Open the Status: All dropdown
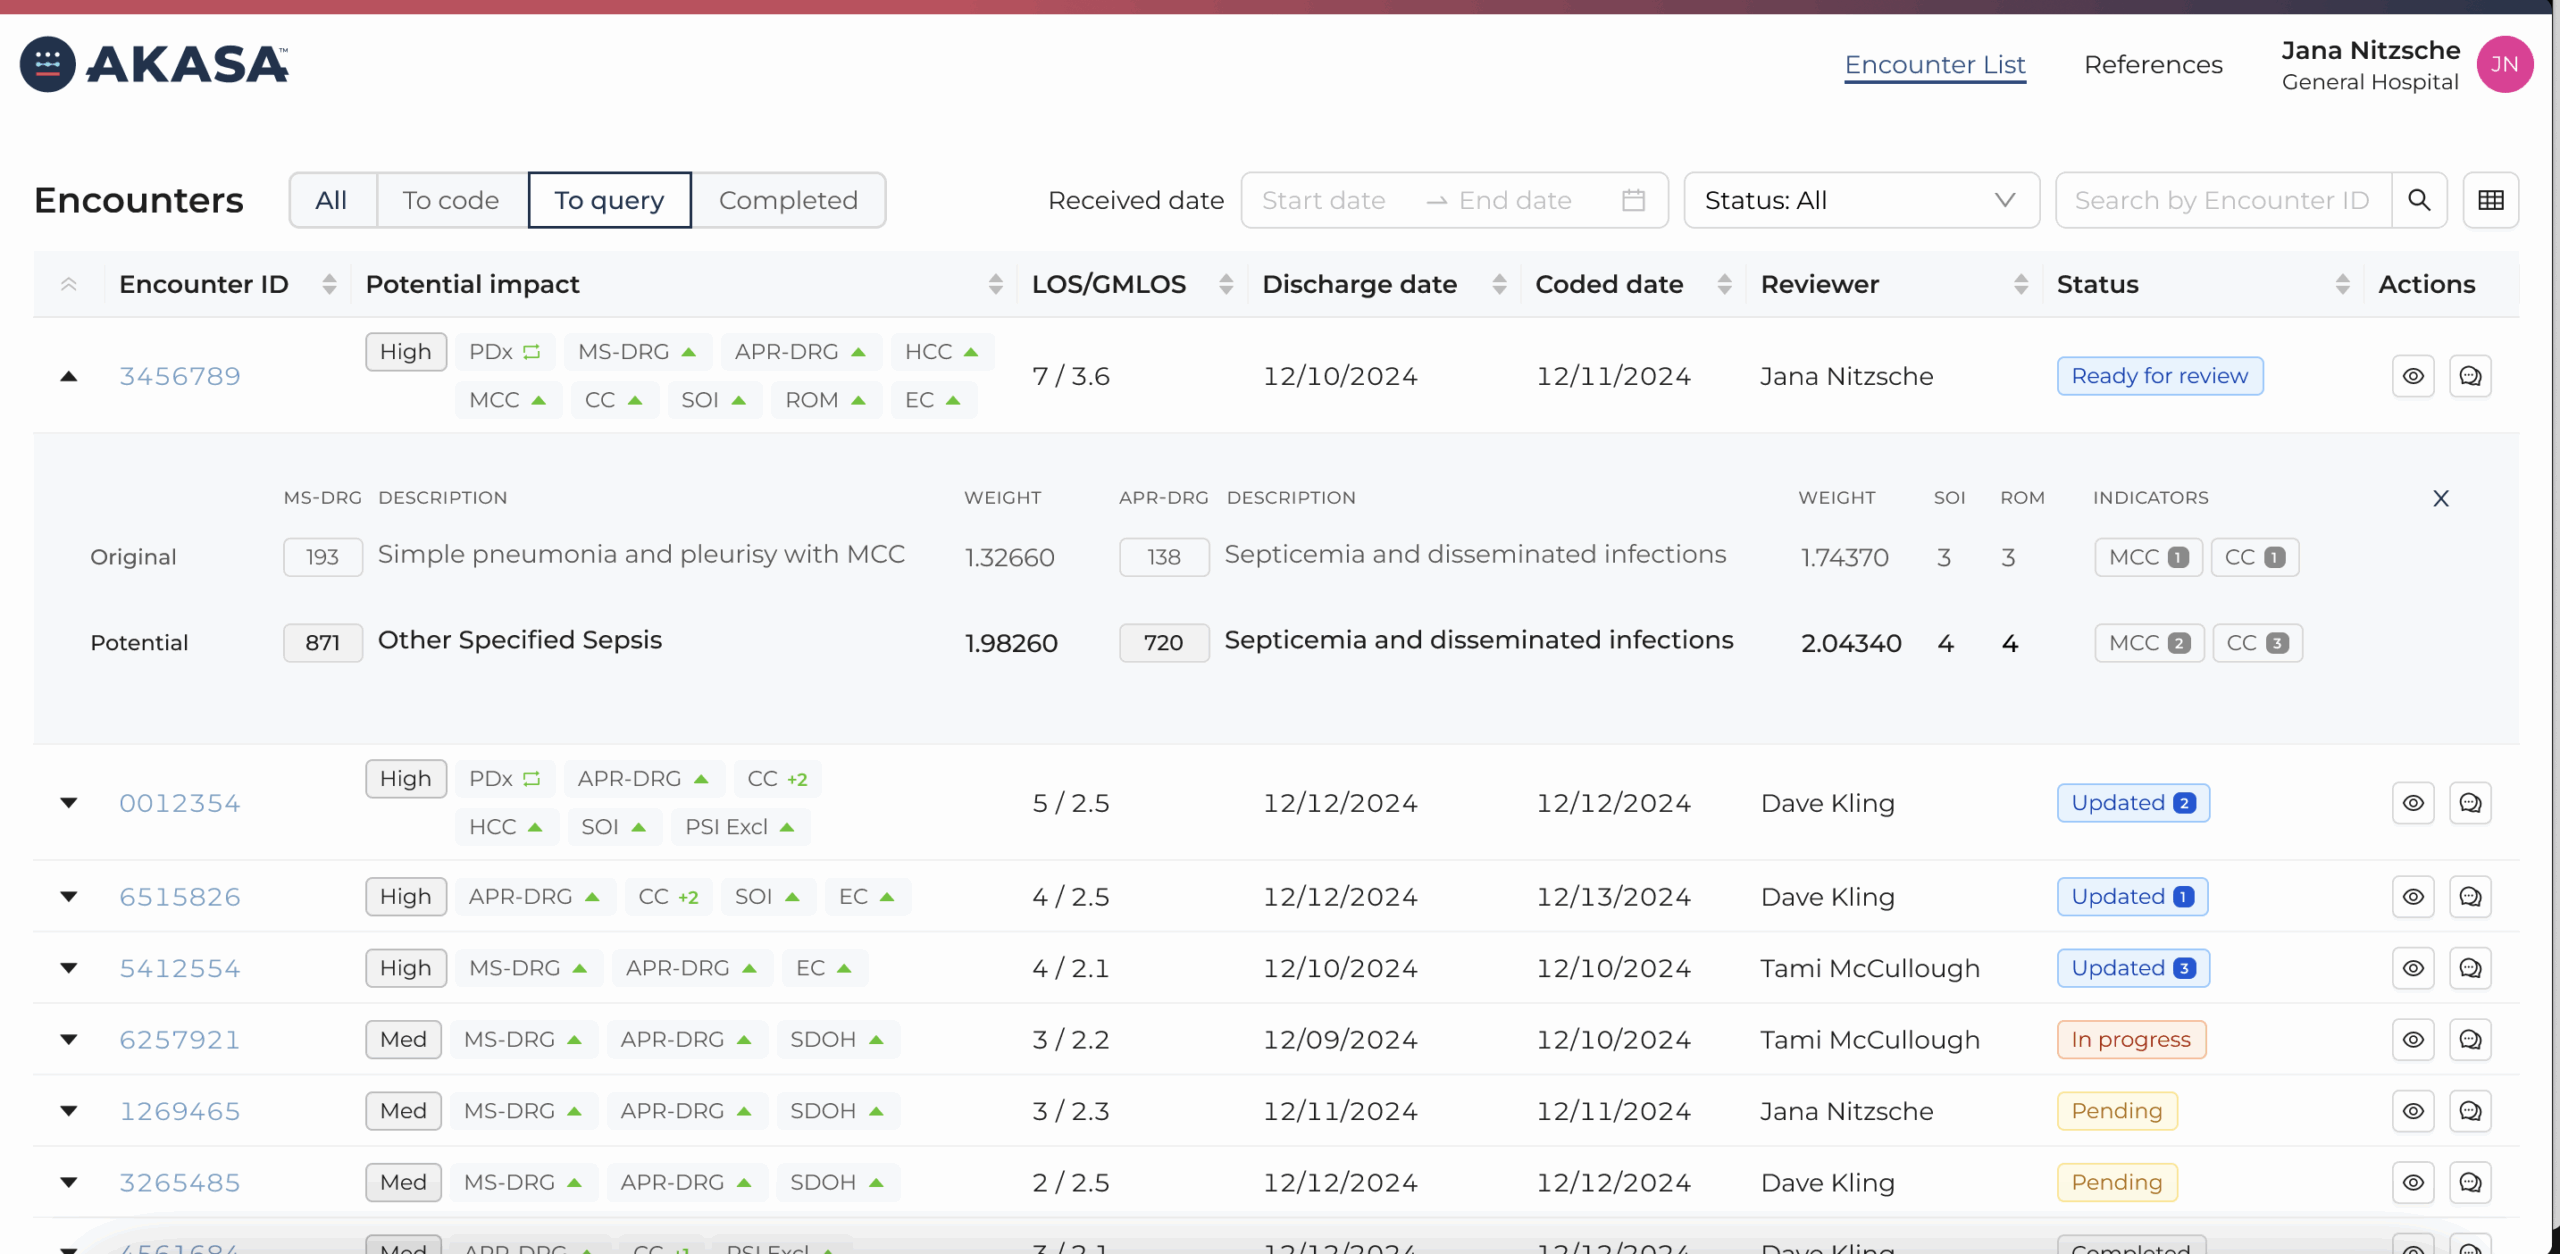The image size is (2560, 1254). (1860, 200)
